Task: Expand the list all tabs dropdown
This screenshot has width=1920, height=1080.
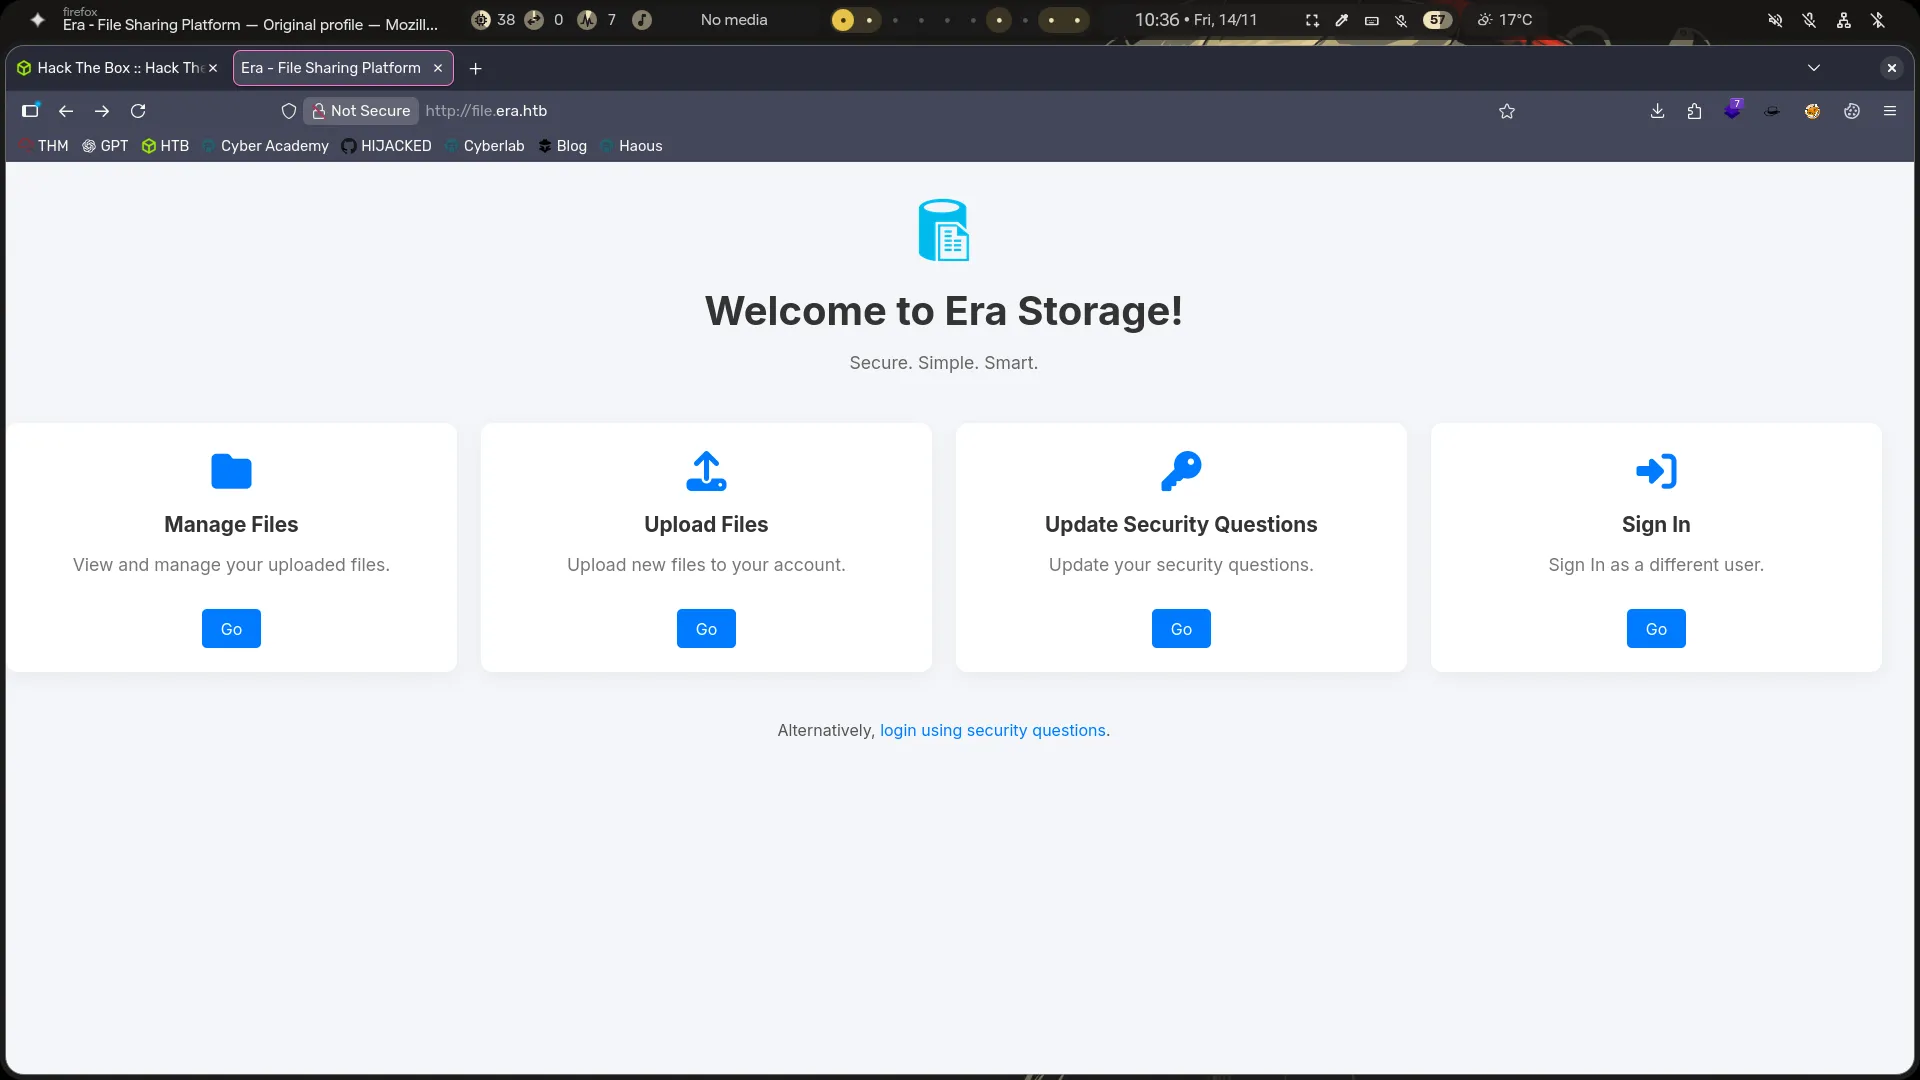Action: click(x=1814, y=68)
